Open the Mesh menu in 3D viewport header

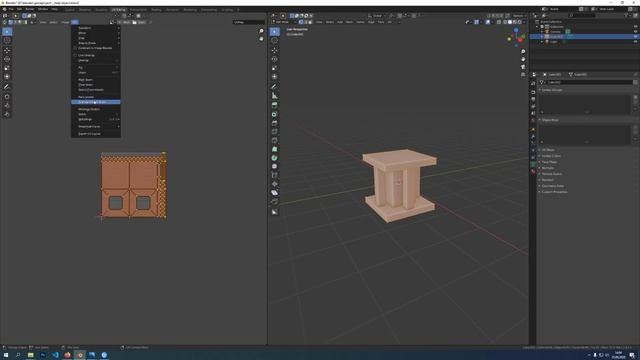[349, 22]
